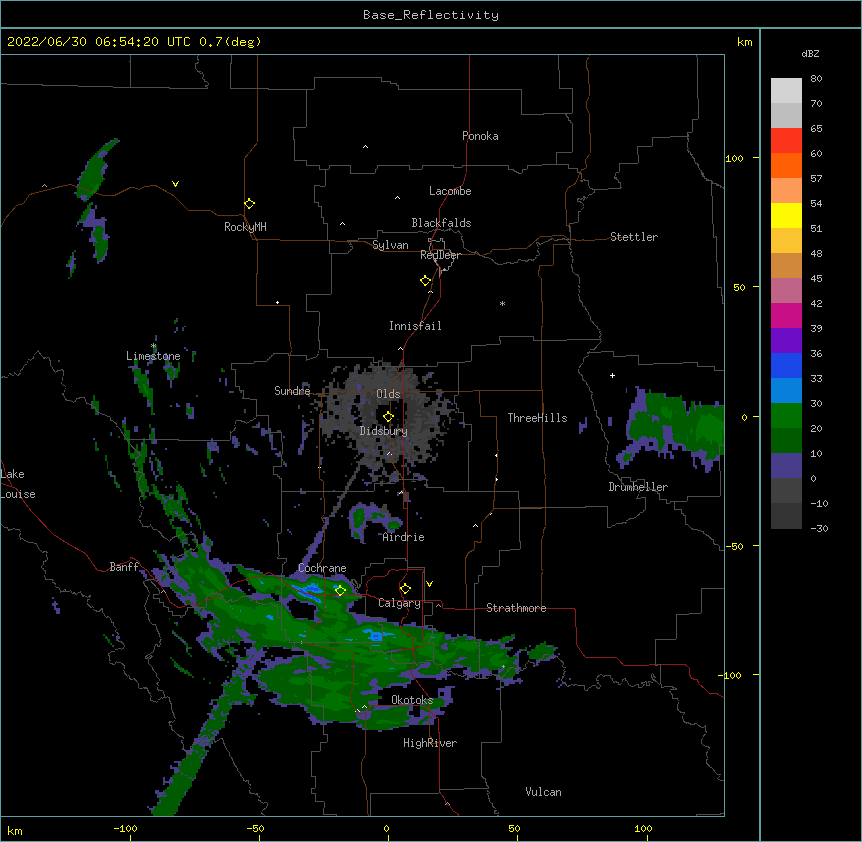The image size is (862, 842).
Task: Click the Lacombe town label
Action: 450,191
